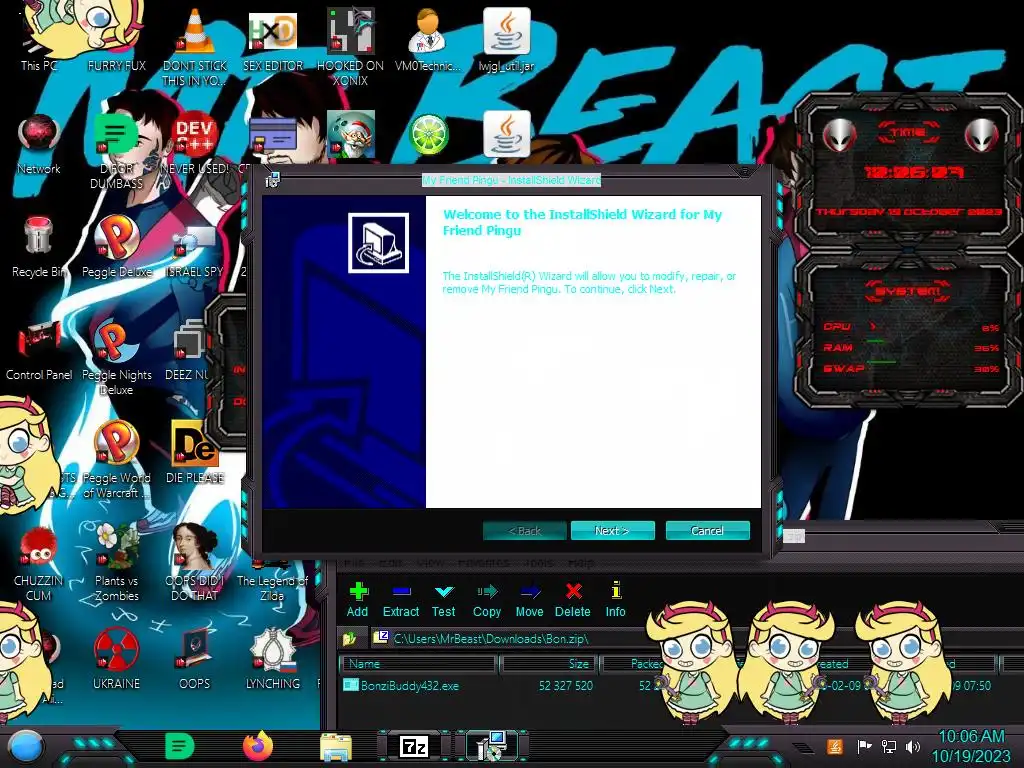1024x768 pixels.
Task: Select the green lime desktop icon
Action: (428, 136)
